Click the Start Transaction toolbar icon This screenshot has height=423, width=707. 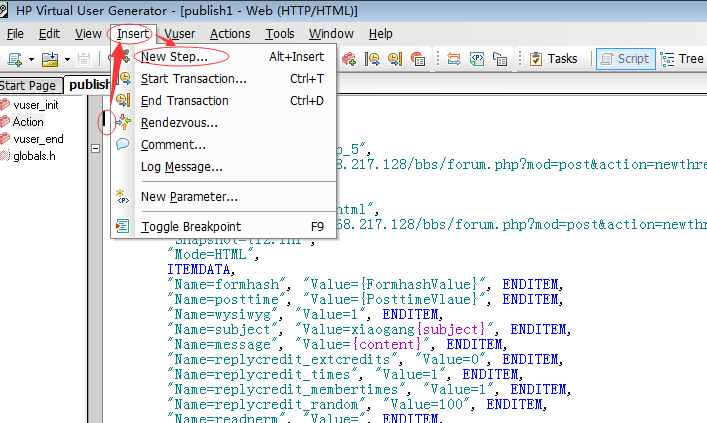pyautogui.click(x=372, y=59)
